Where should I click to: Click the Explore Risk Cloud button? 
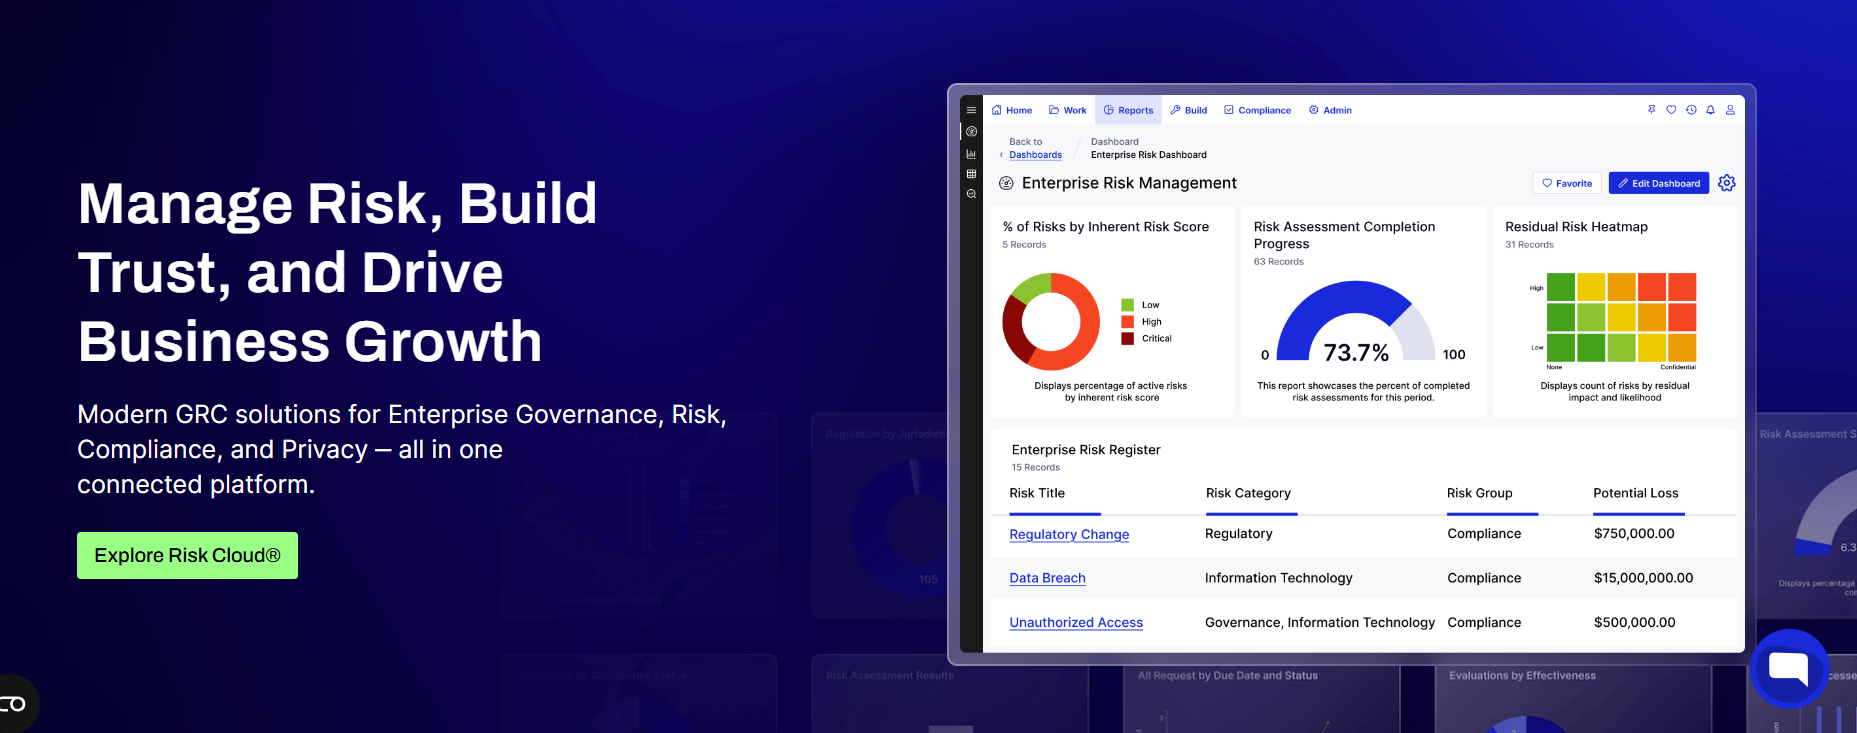pyautogui.click(x=187, y=555)
